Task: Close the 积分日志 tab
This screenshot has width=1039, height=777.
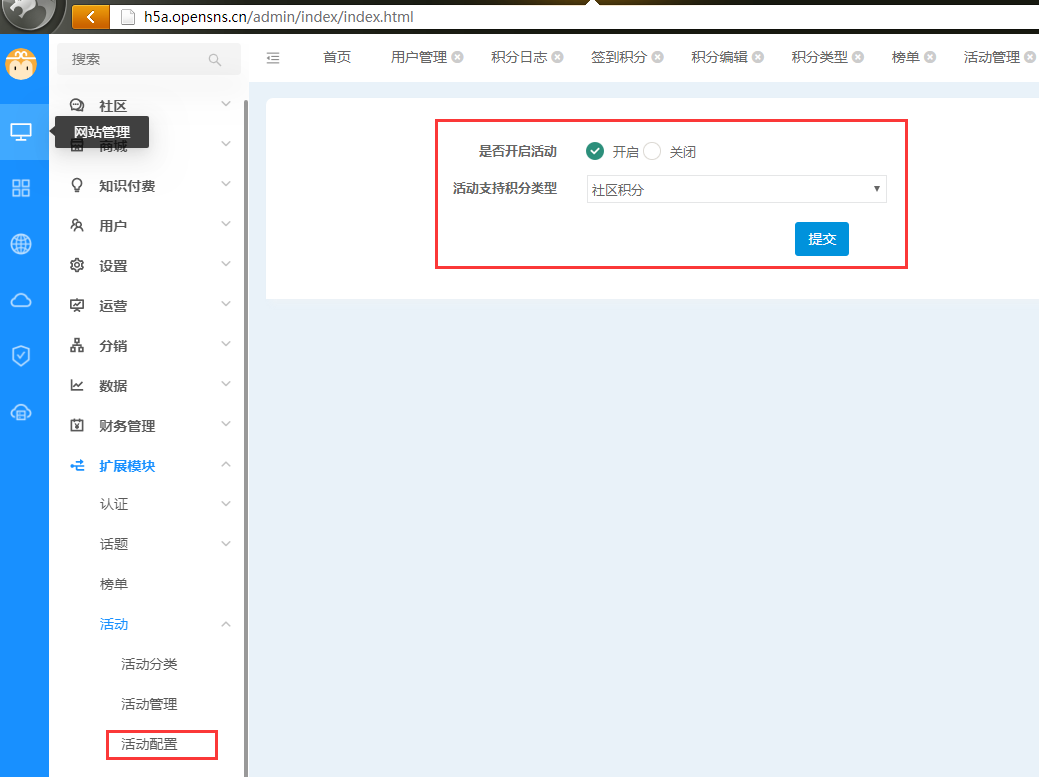Action: (x=558, y=57)
